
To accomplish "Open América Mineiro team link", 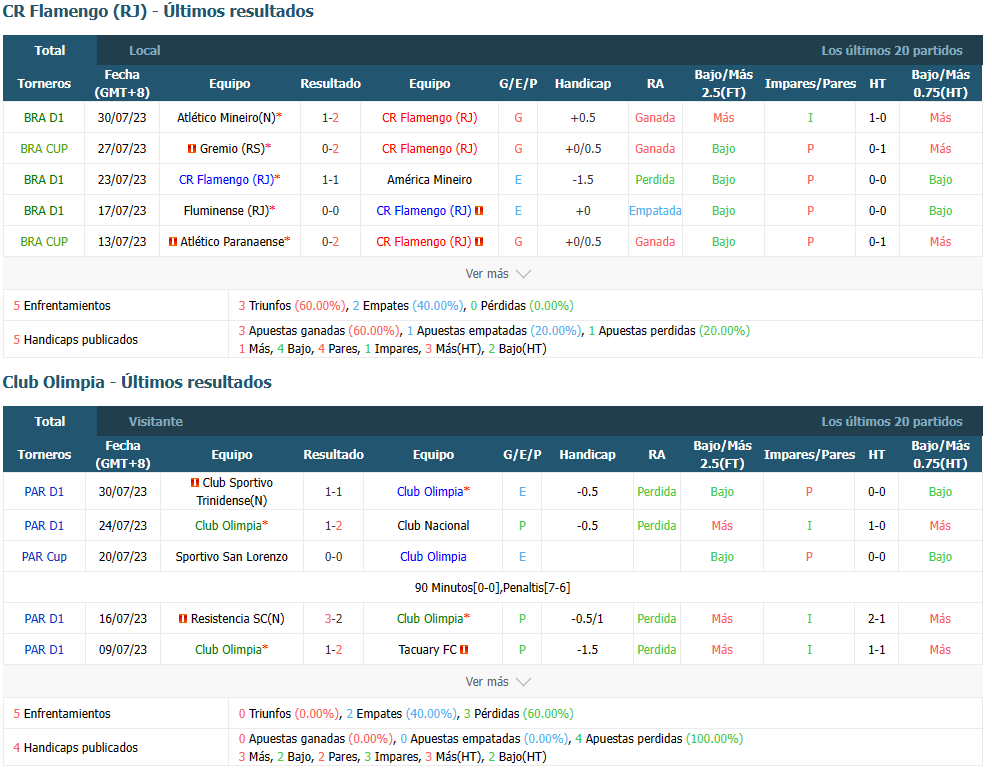I will [x=430, y=180].
